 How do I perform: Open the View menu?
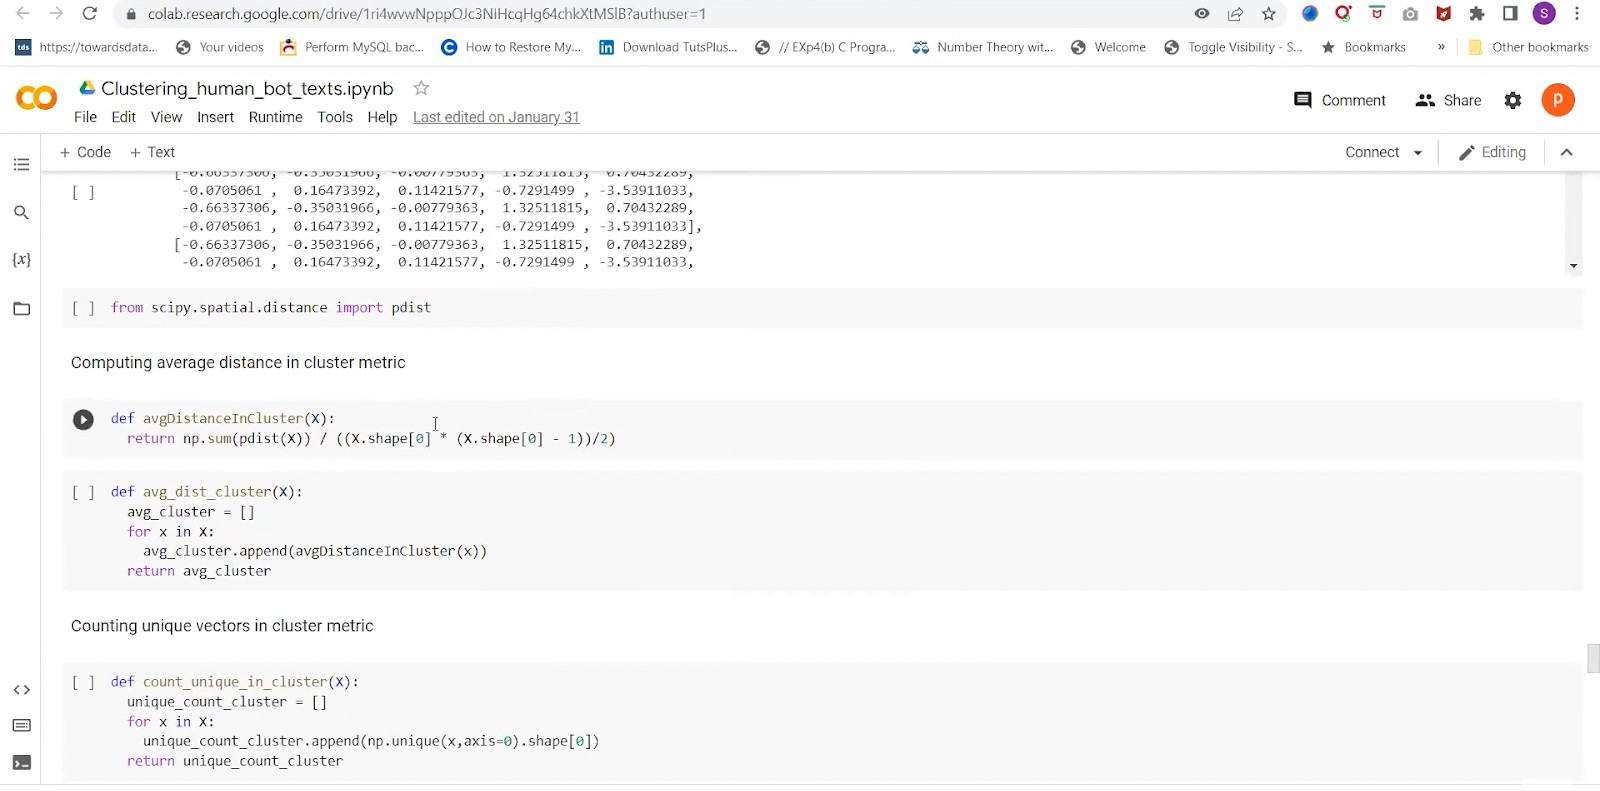pyautogui.click(x=166, y=117)
